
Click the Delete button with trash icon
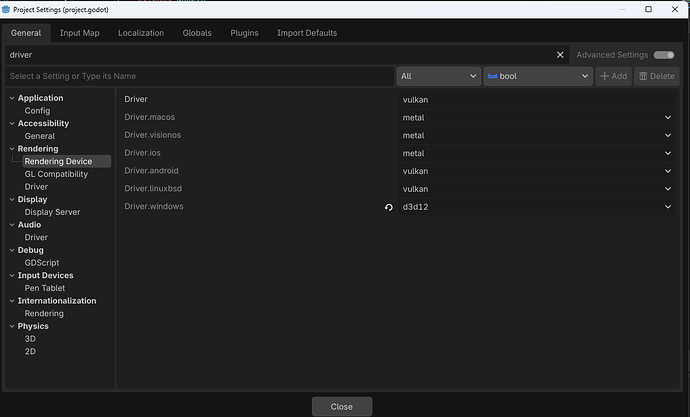(x=656, y=76)
